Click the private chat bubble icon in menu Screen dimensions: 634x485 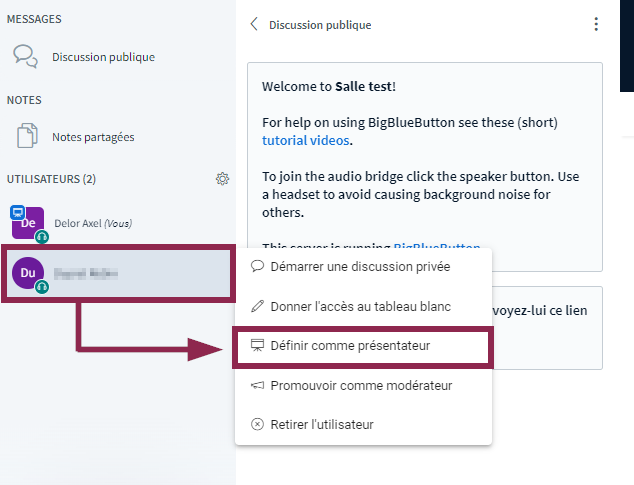(x=258, y=267)
